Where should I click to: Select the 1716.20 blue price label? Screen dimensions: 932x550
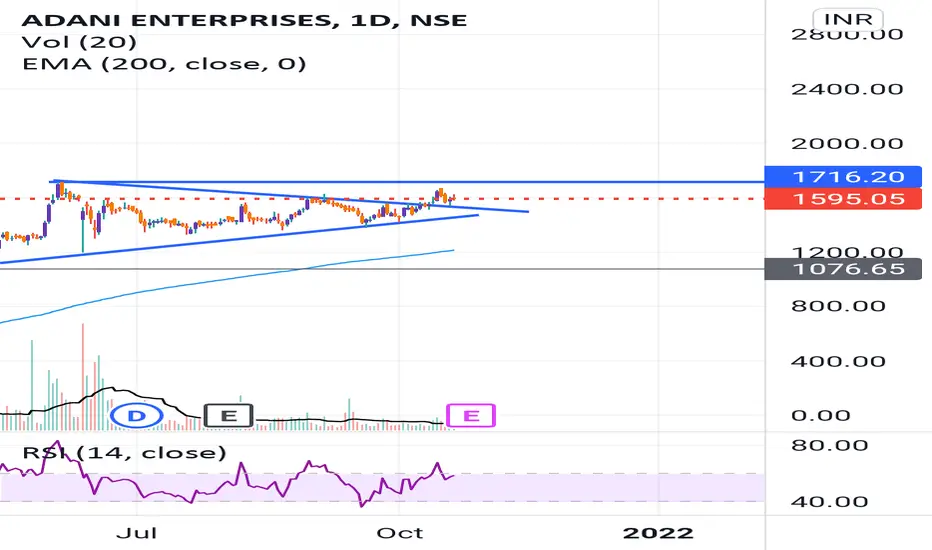(843, 177)
